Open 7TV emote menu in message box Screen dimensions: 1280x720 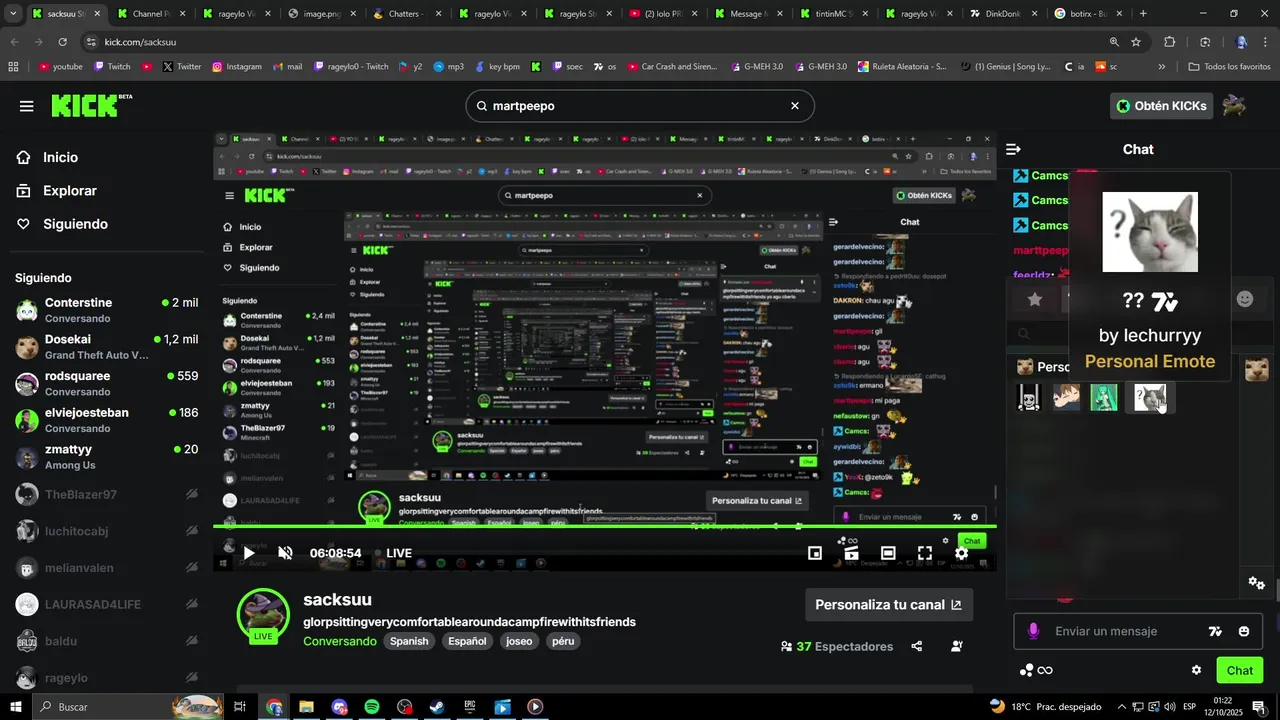(1215, 631)
